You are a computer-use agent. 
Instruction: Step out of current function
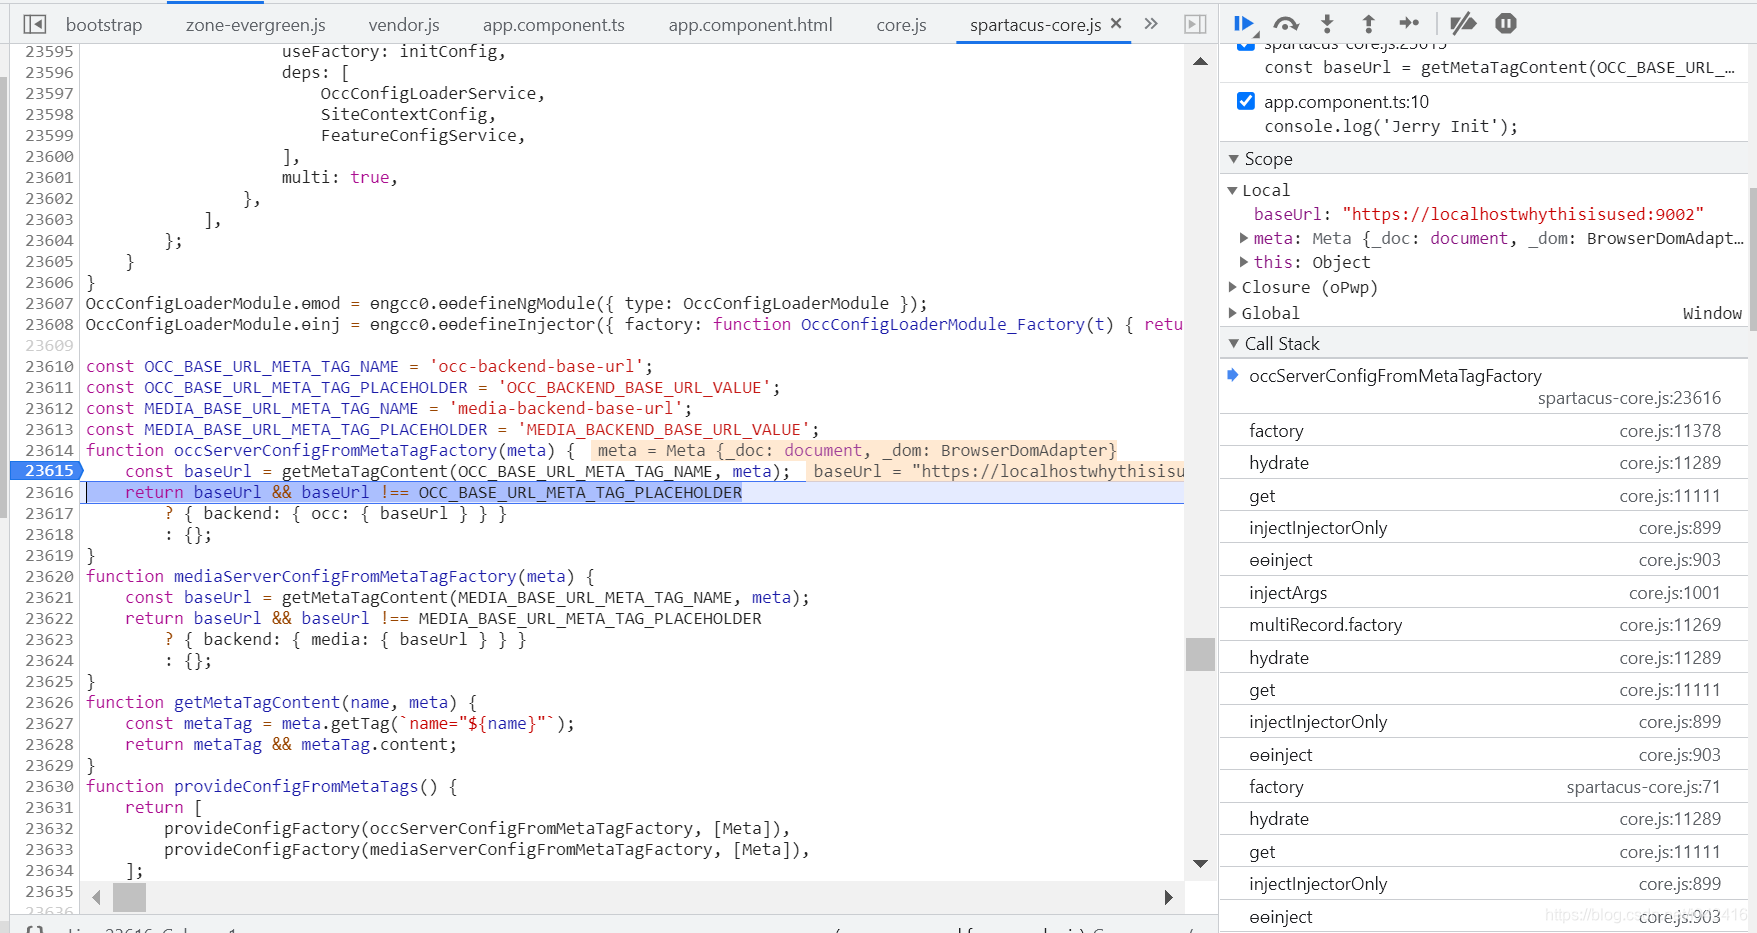tap(1368, 23)
